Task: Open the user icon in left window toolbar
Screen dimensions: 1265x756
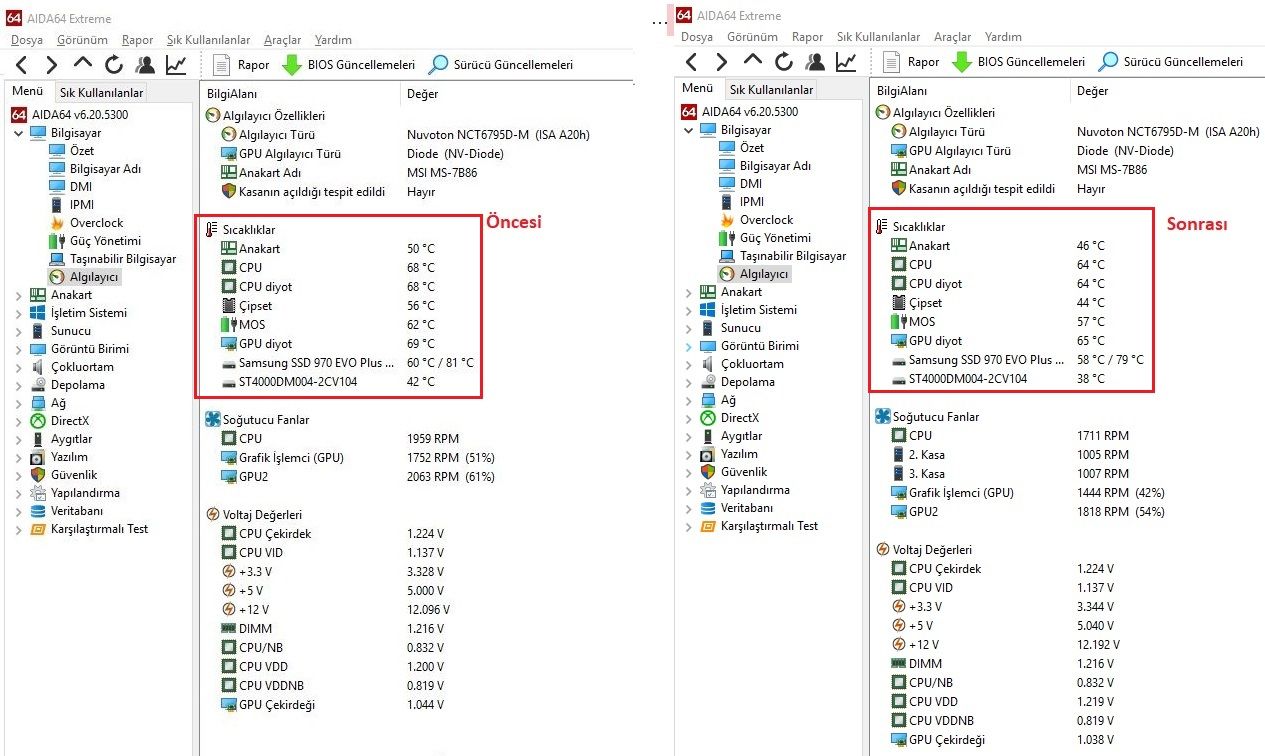Action: (x=145, y=65)
